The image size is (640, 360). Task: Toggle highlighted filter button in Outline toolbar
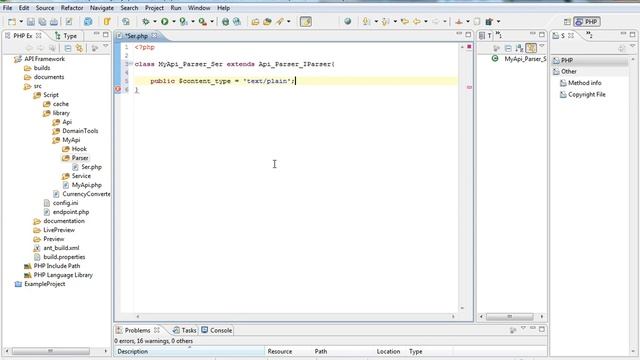tap(531, 49)
